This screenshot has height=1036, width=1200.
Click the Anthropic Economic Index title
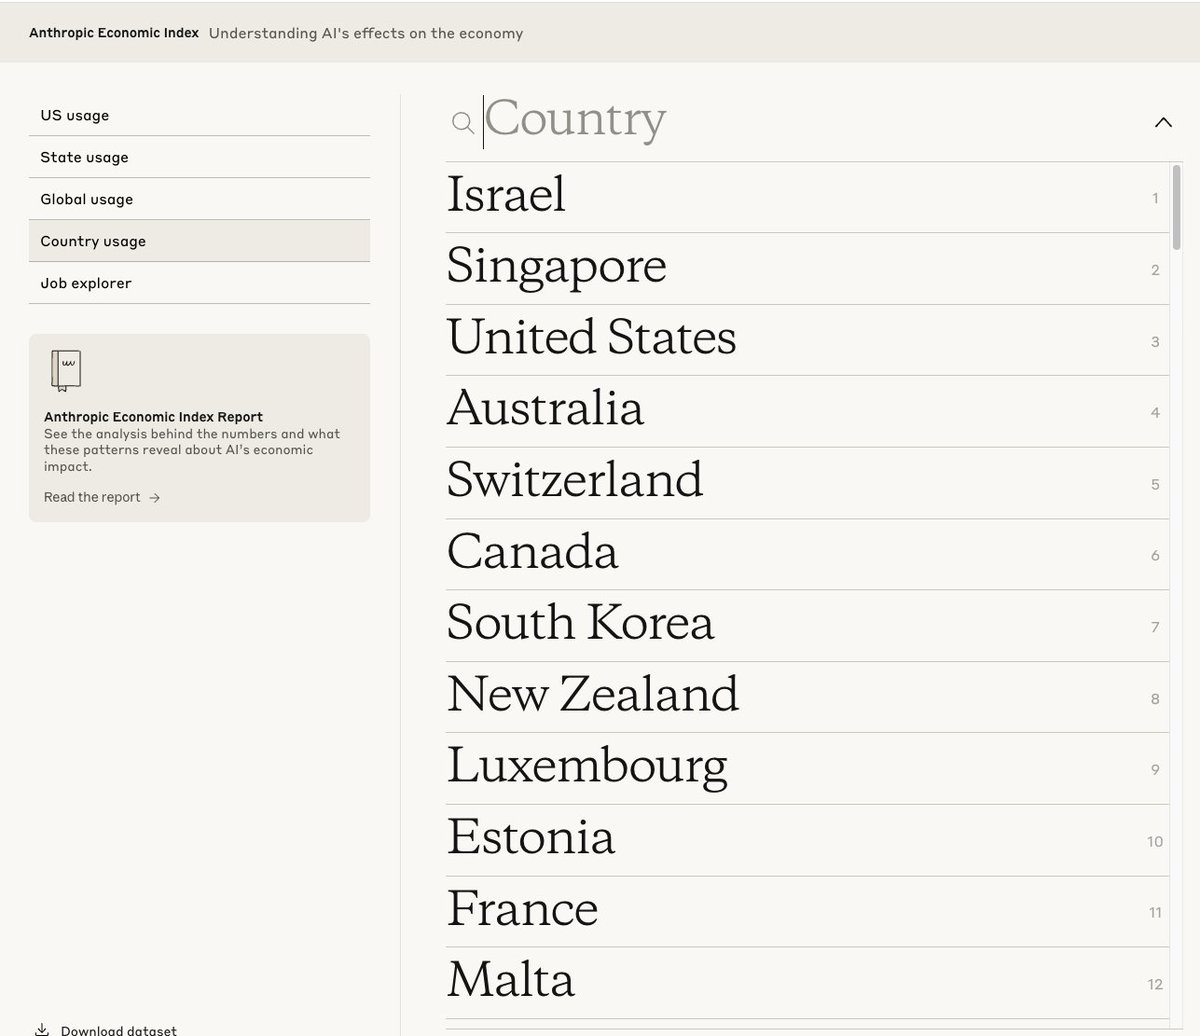[x=114, y=33]
